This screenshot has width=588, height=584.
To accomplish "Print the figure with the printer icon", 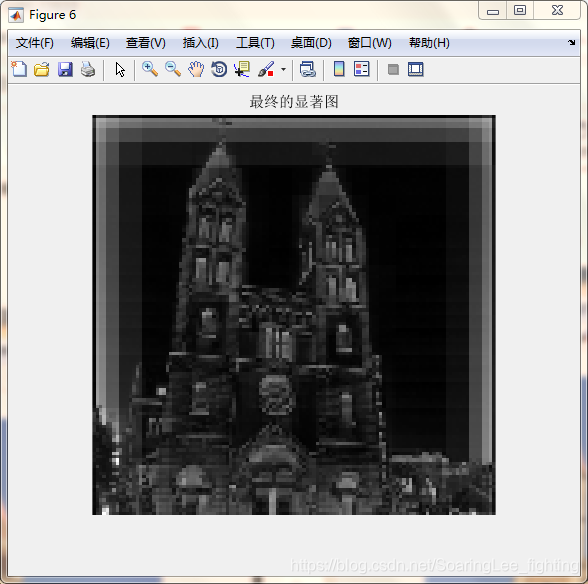I will coord(88,70).
